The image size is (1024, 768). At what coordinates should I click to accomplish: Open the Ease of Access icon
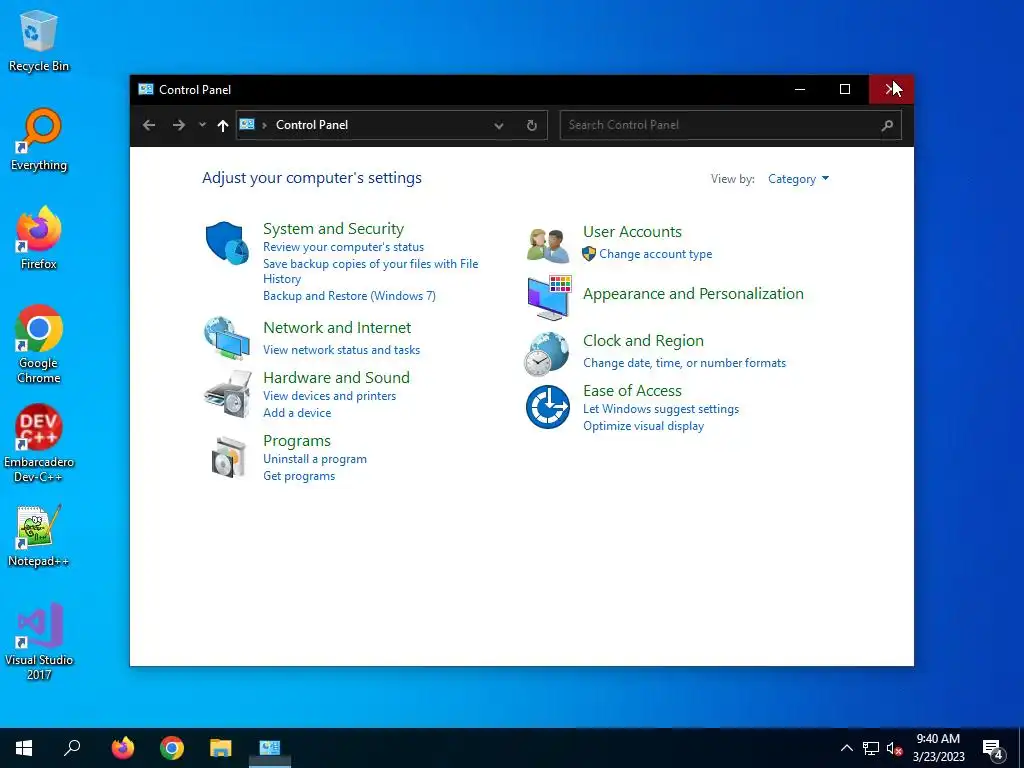[547, 407]
